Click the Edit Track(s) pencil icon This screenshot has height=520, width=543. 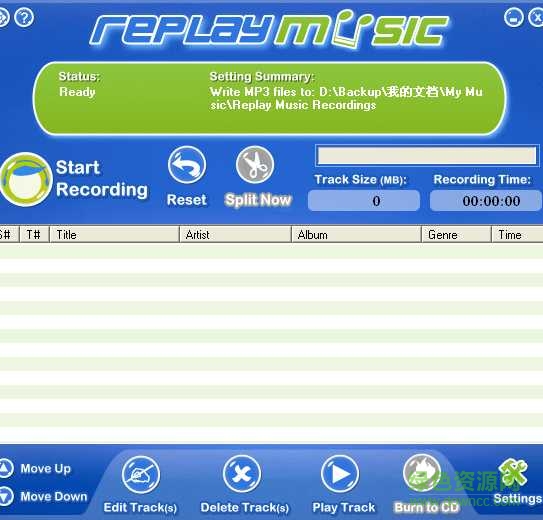point(141,475)
